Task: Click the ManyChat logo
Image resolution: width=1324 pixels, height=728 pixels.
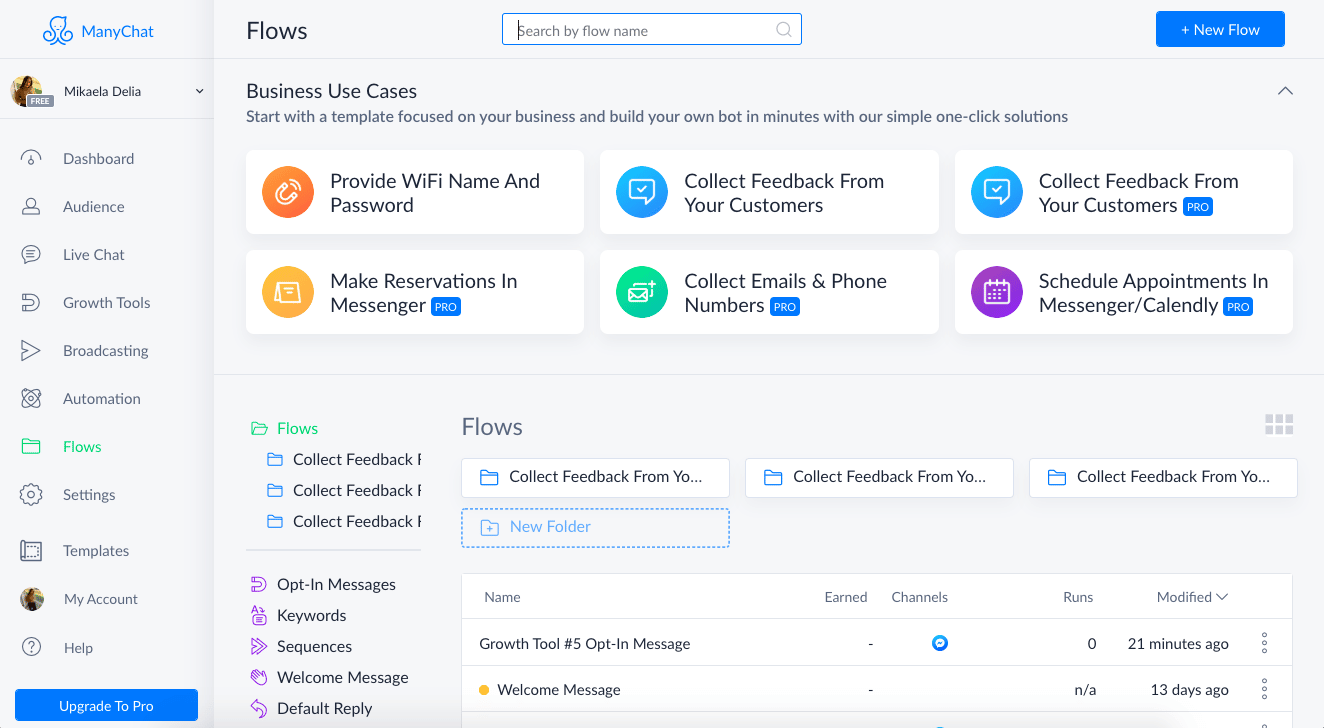Action: 98,30
